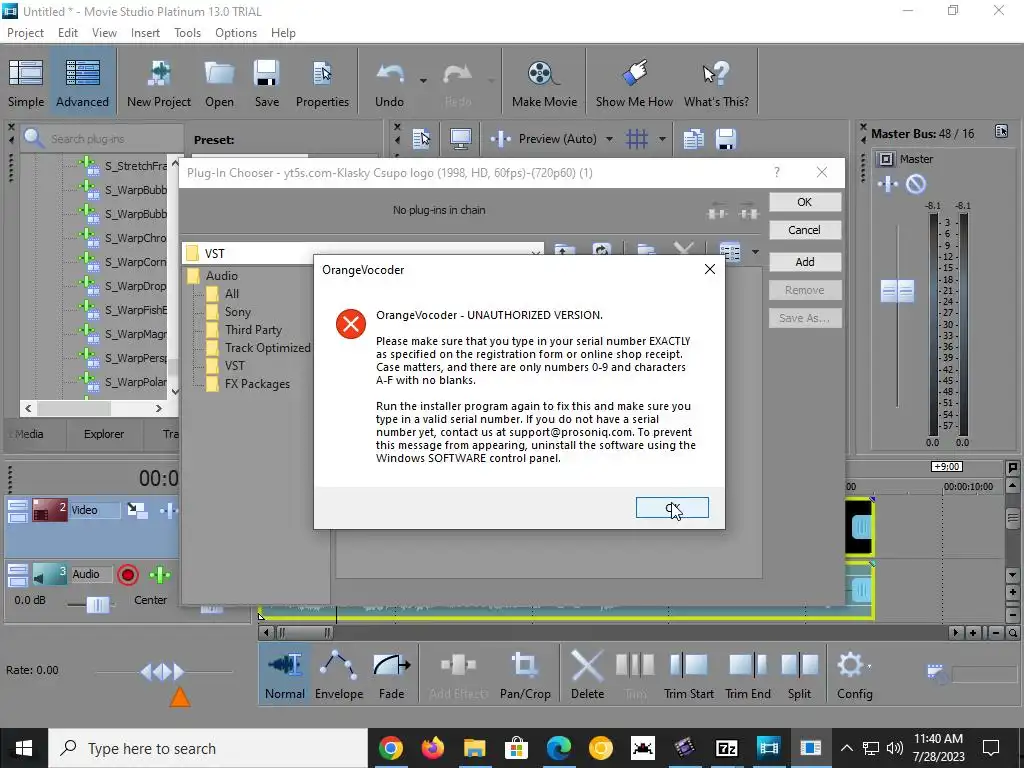Viewport: 1024px width, 768px height.
Task: Open project Properties
Action: pos(322,84)
